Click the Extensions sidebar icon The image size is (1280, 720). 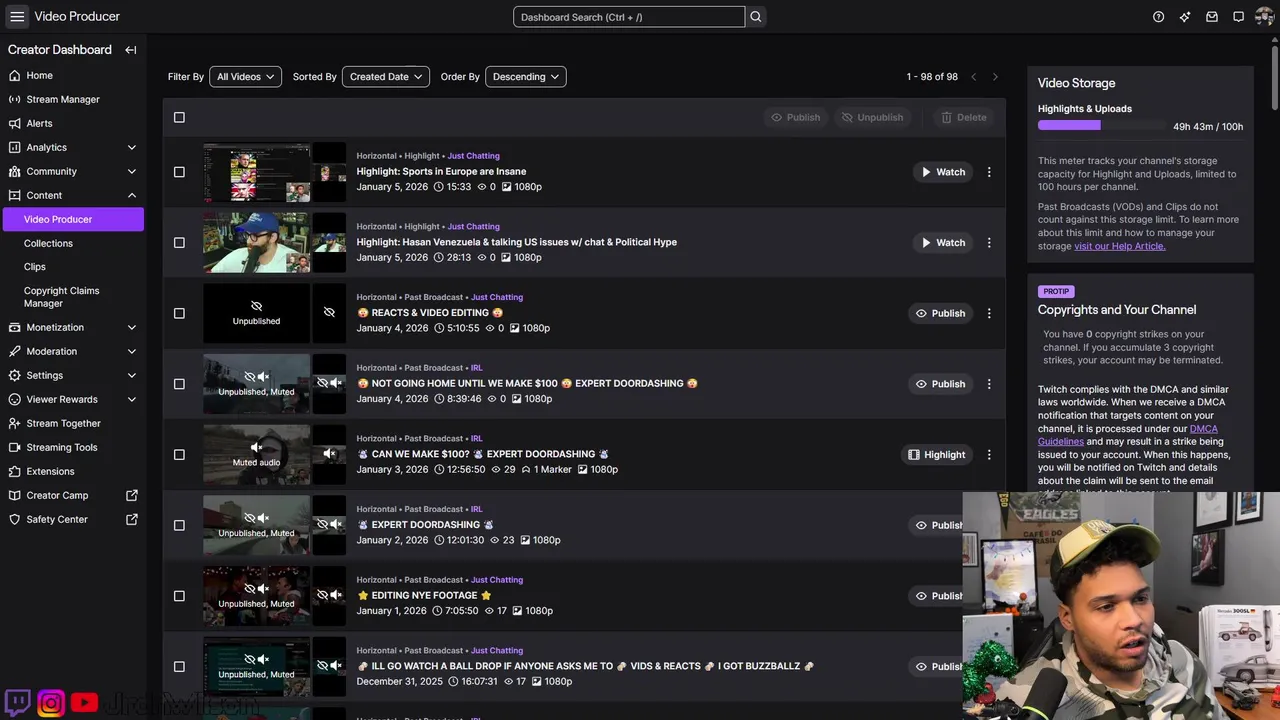14,471
